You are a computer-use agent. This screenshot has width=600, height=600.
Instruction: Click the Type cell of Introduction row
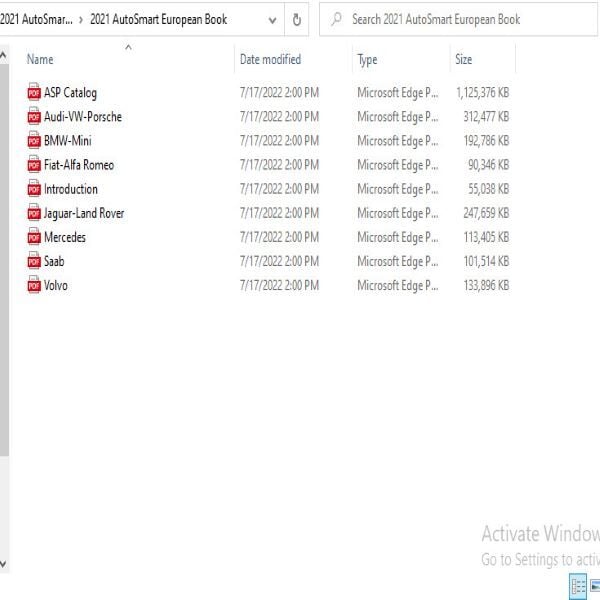pyautogui.click(x=398, y=189)
